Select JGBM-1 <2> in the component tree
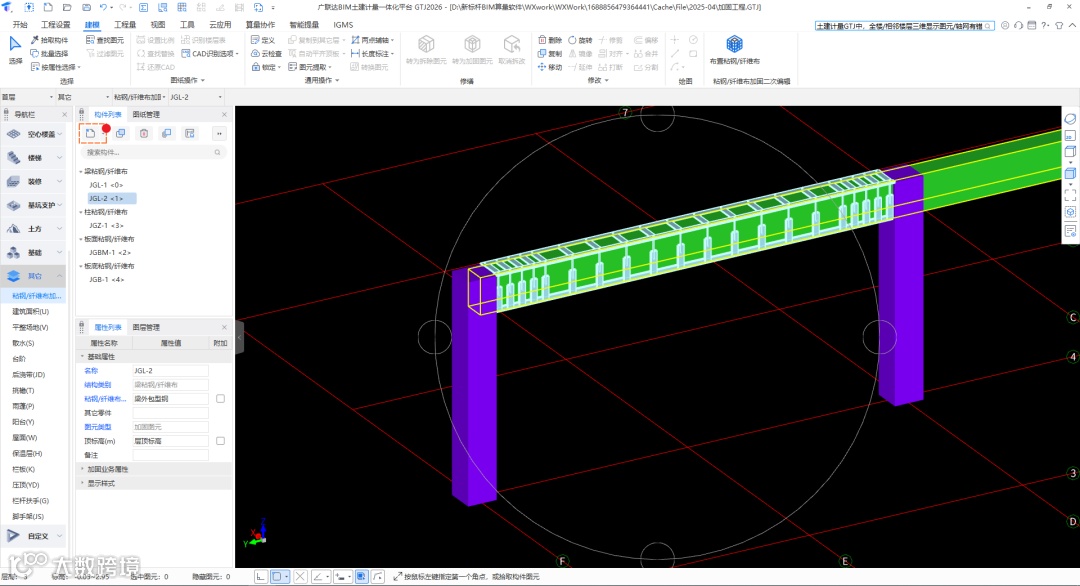 [x=110, y=253]
